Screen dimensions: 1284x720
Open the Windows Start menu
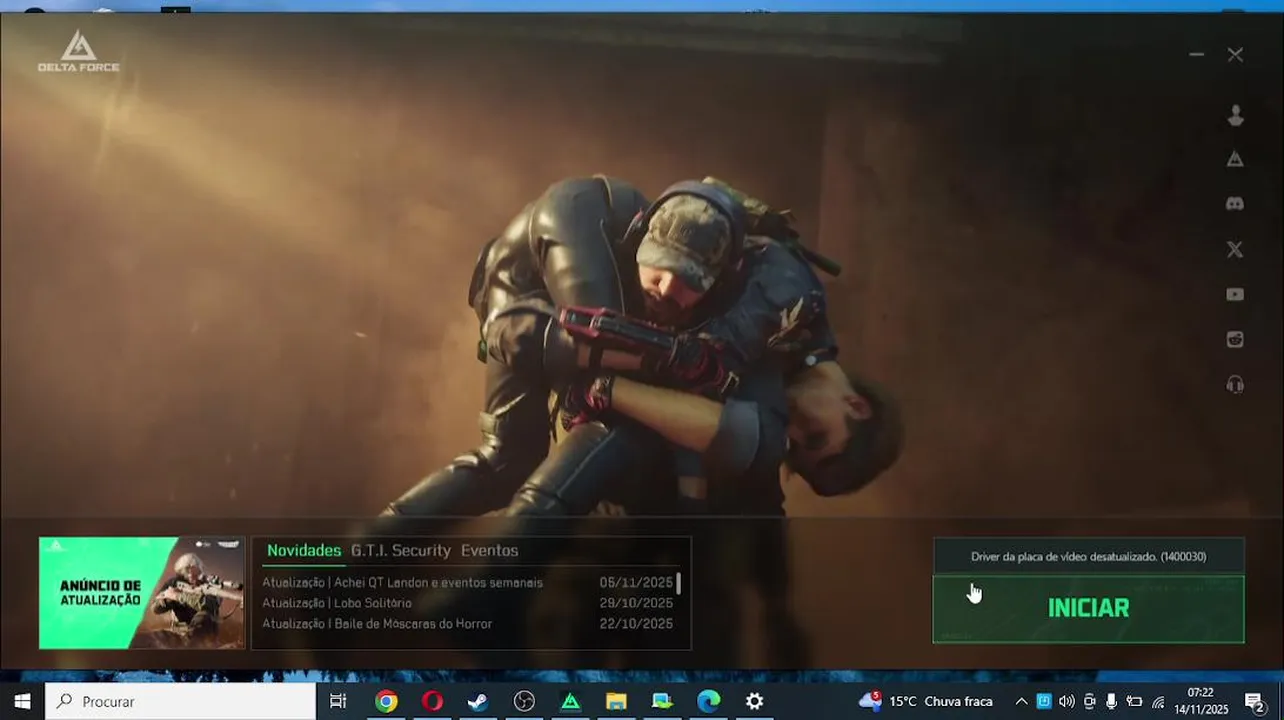(22, 701)
